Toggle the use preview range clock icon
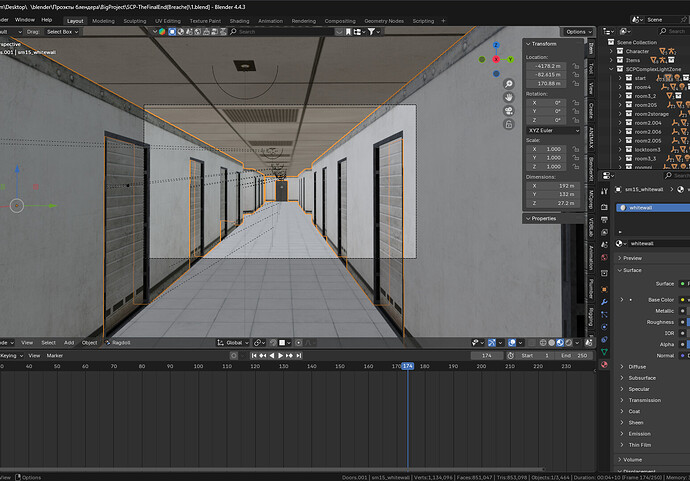 pos(510,356)
